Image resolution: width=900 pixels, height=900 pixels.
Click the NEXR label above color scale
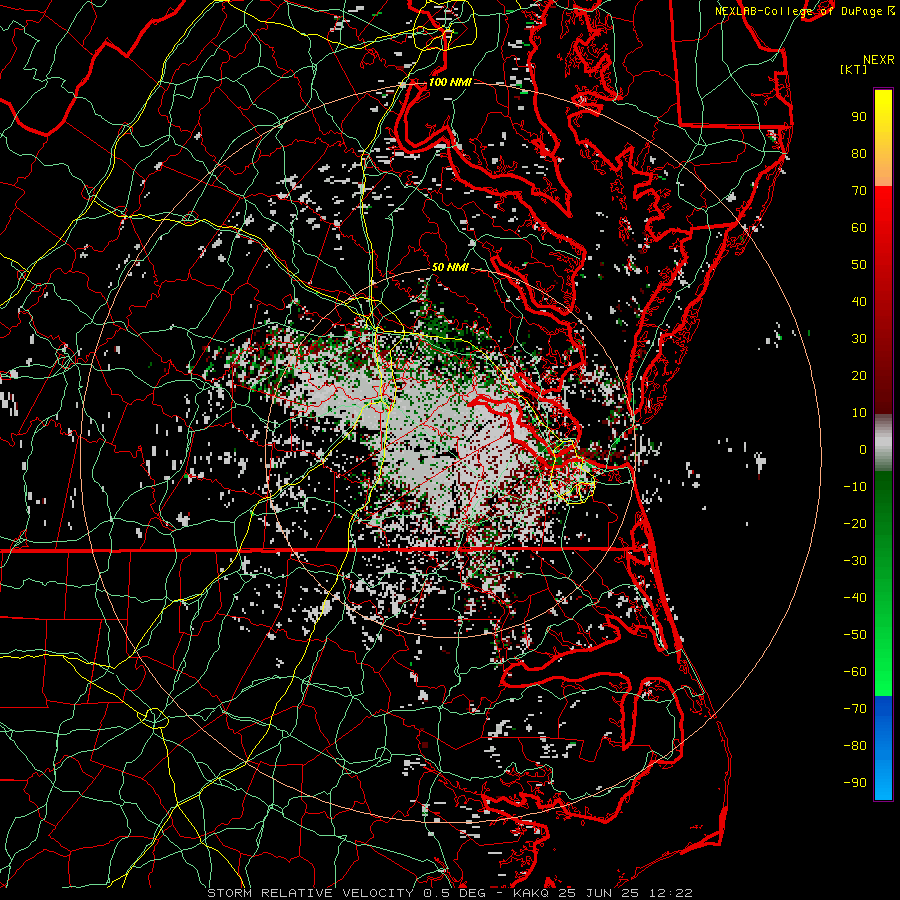point(878,59)
